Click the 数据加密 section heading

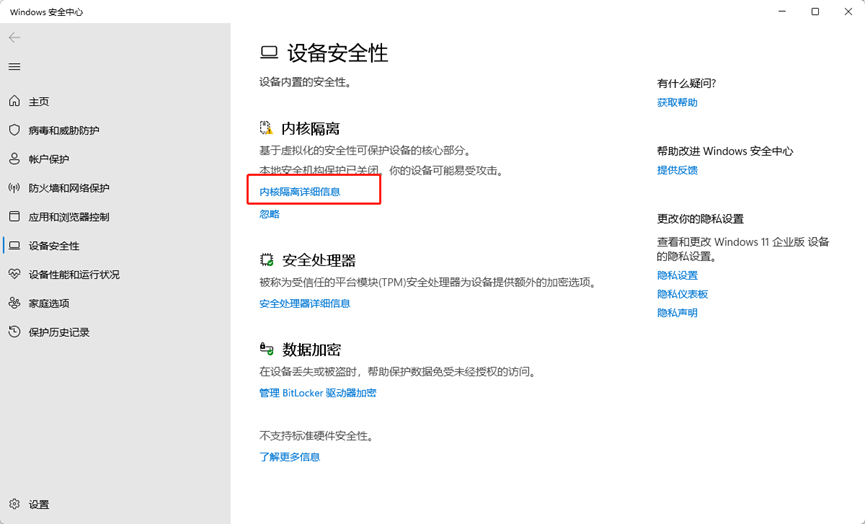coord(311,349)
